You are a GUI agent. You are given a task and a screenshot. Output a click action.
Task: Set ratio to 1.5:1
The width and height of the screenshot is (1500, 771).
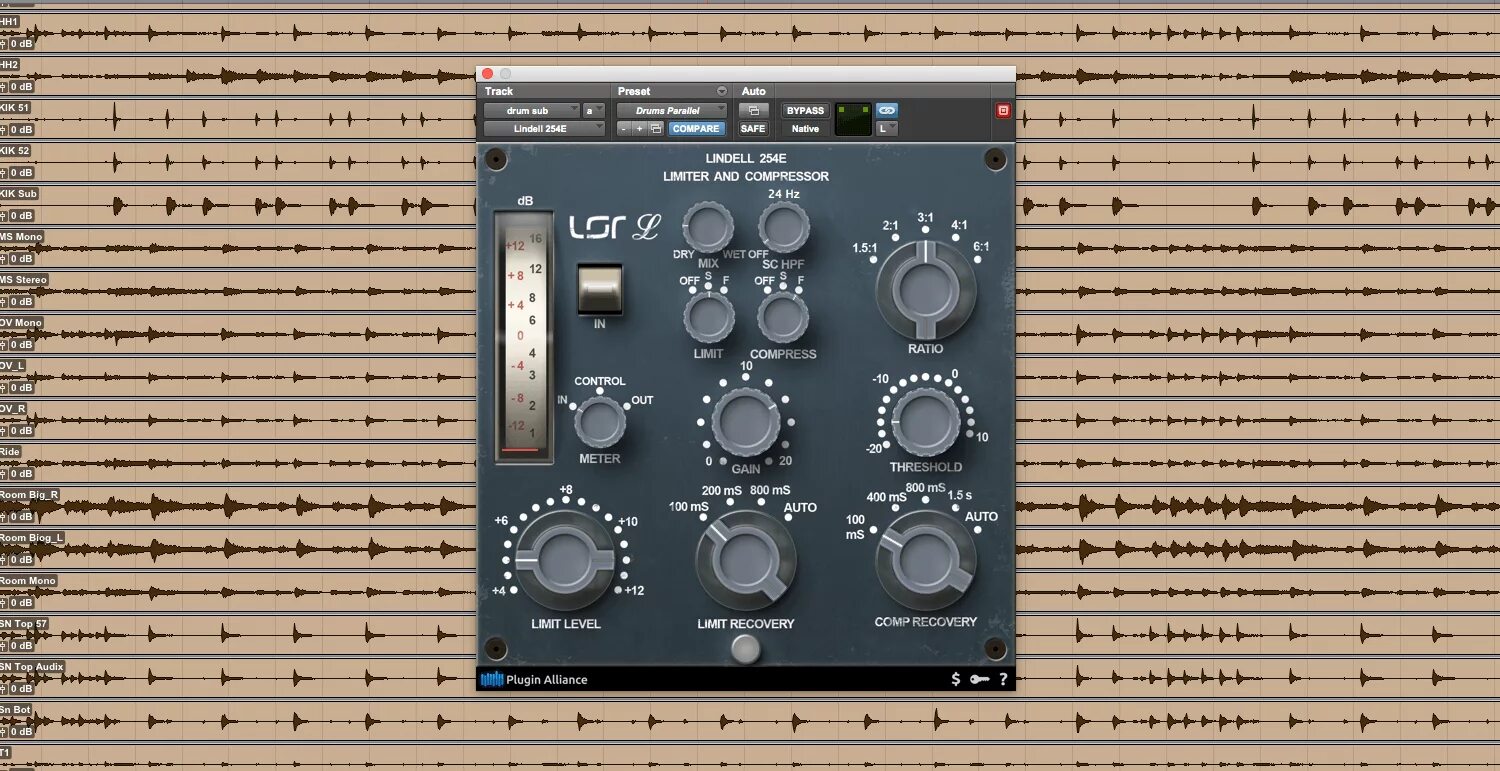[867, 247]
